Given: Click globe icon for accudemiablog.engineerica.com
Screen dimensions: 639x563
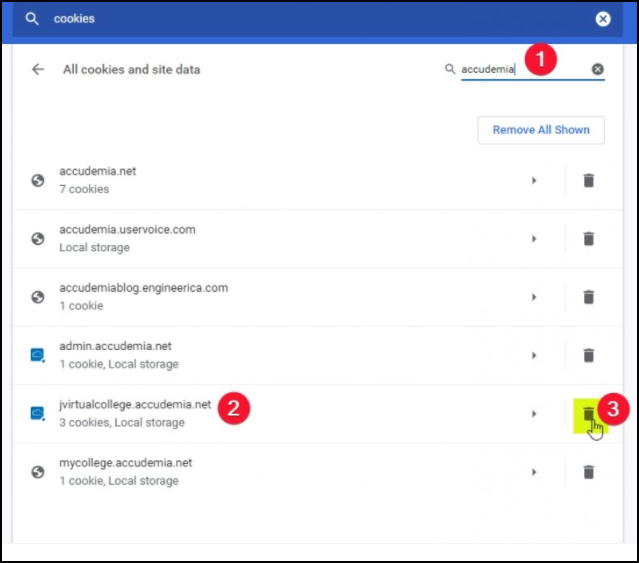Looking at the screenshot, I should pyautogui.click(x=38, y=297).
